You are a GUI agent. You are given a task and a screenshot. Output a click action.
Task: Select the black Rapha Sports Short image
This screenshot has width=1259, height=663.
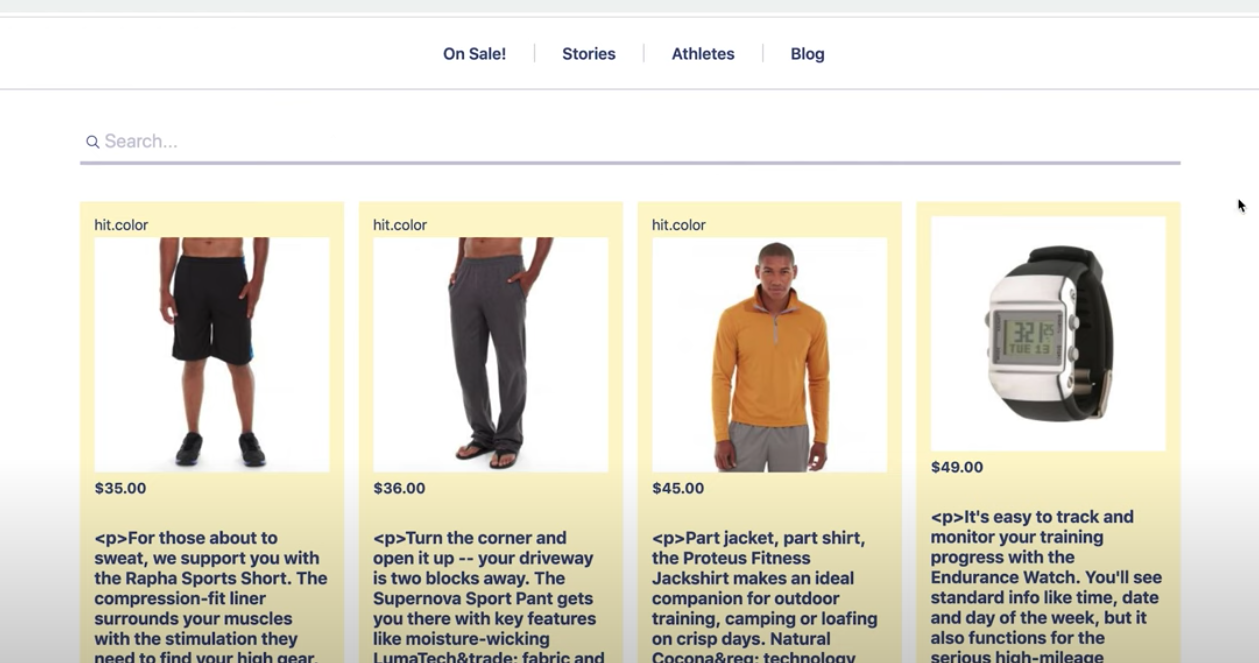pos(212,354)
